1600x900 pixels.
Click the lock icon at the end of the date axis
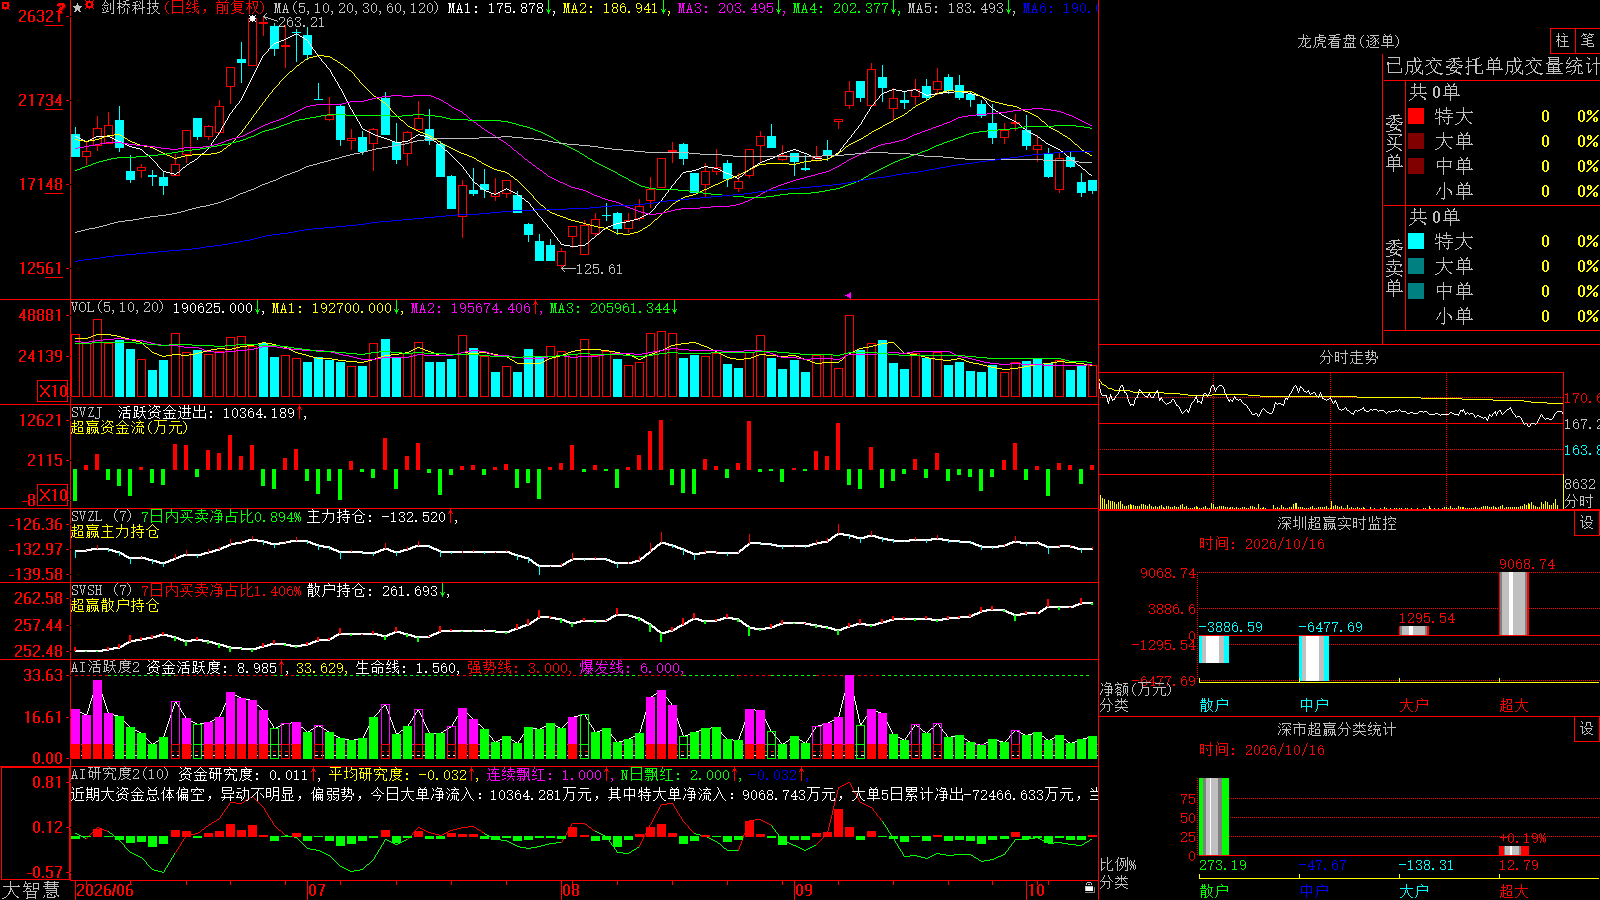pyautogui.click(x=1090, y=888)
